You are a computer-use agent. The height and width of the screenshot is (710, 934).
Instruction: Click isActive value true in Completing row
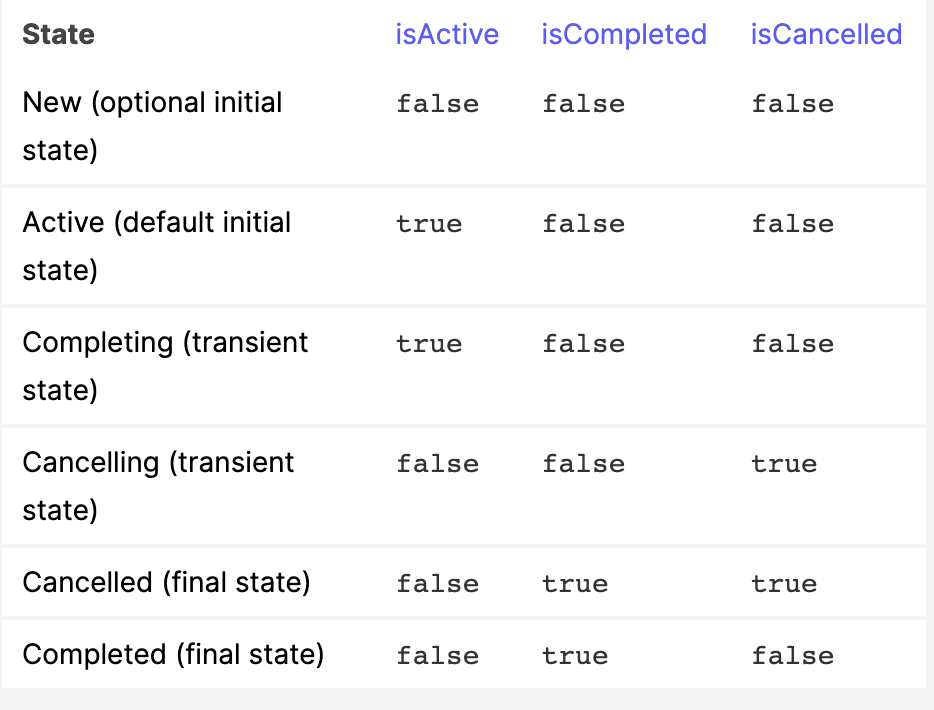(x=429, y=344)
